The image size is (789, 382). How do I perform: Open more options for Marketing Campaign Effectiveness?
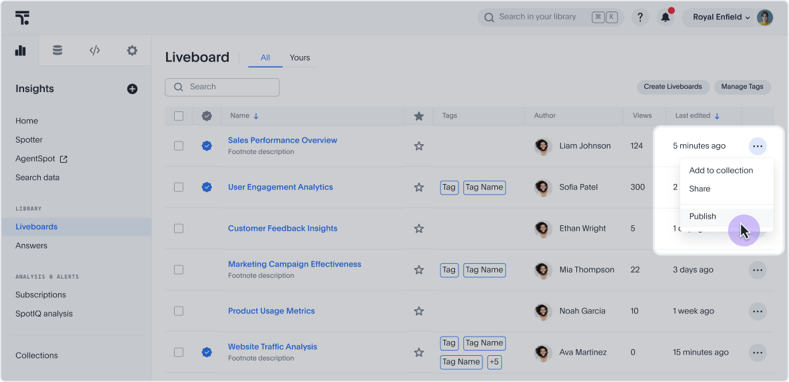(x=757, y=270)
